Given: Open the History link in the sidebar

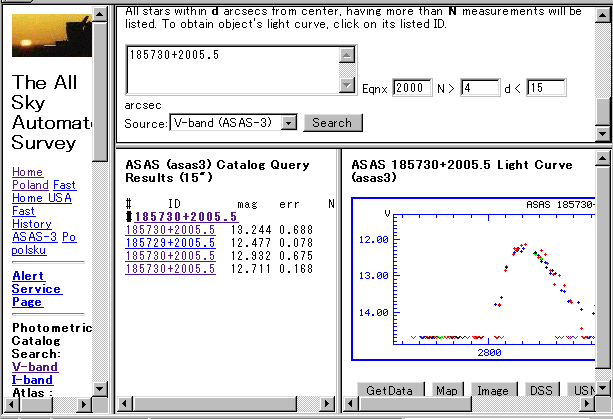Looking at the screenshot, I should [32, 224].
